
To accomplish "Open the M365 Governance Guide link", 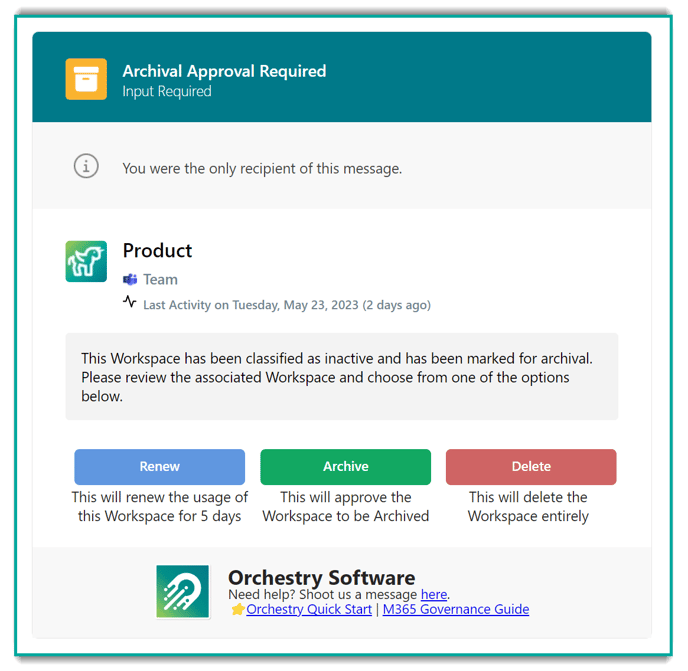I will [x=456, y=609].
